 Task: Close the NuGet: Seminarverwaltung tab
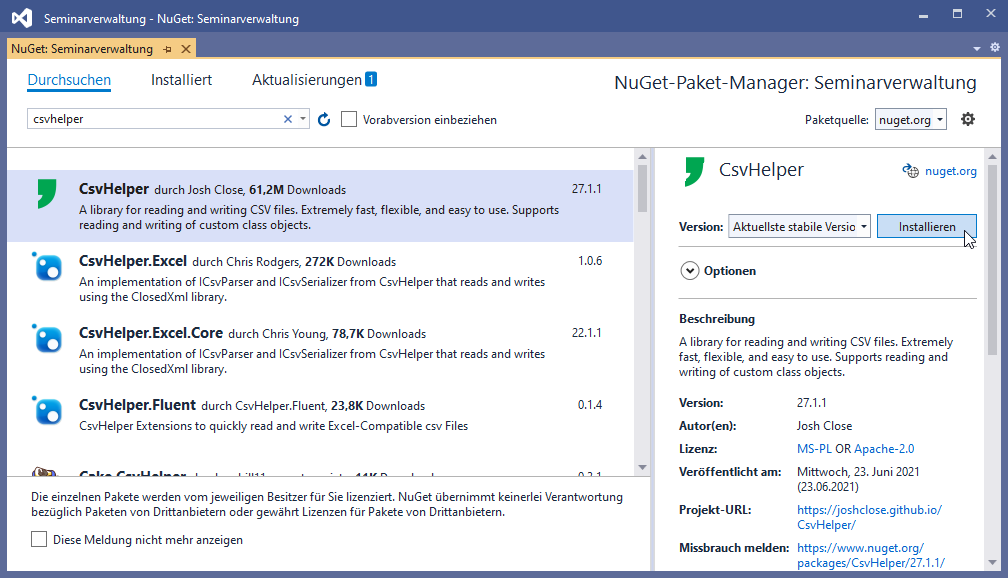point(185,49)
